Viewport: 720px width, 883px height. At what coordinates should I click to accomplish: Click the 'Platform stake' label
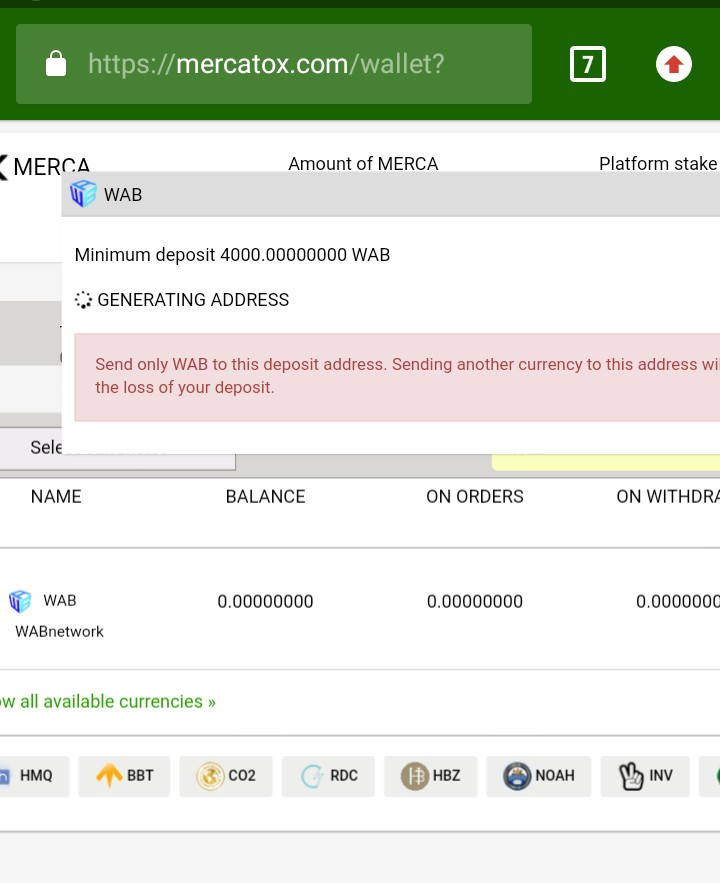658,164
